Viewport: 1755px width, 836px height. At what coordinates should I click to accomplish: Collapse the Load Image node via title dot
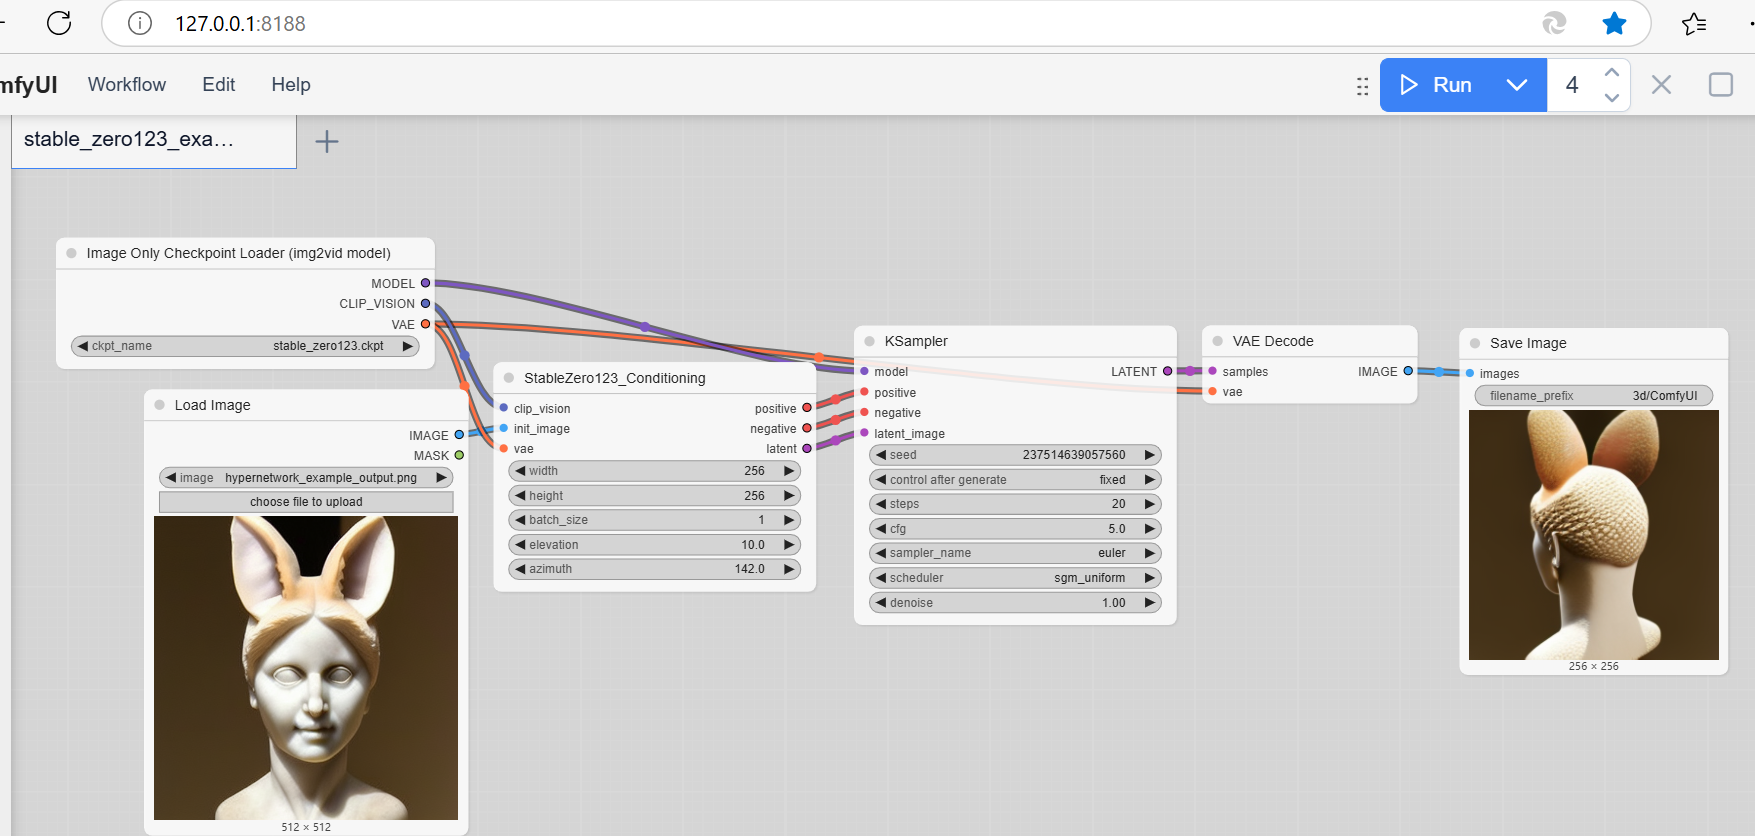pyautogui.click(x=159, y=405)
